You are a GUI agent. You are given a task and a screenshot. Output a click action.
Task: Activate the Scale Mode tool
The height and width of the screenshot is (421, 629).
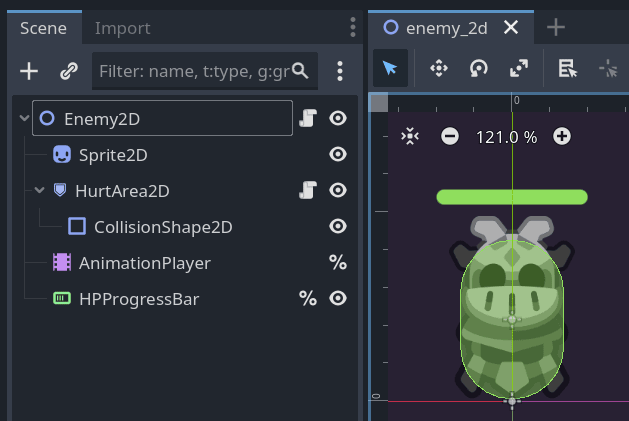click(x=519, y=68)
